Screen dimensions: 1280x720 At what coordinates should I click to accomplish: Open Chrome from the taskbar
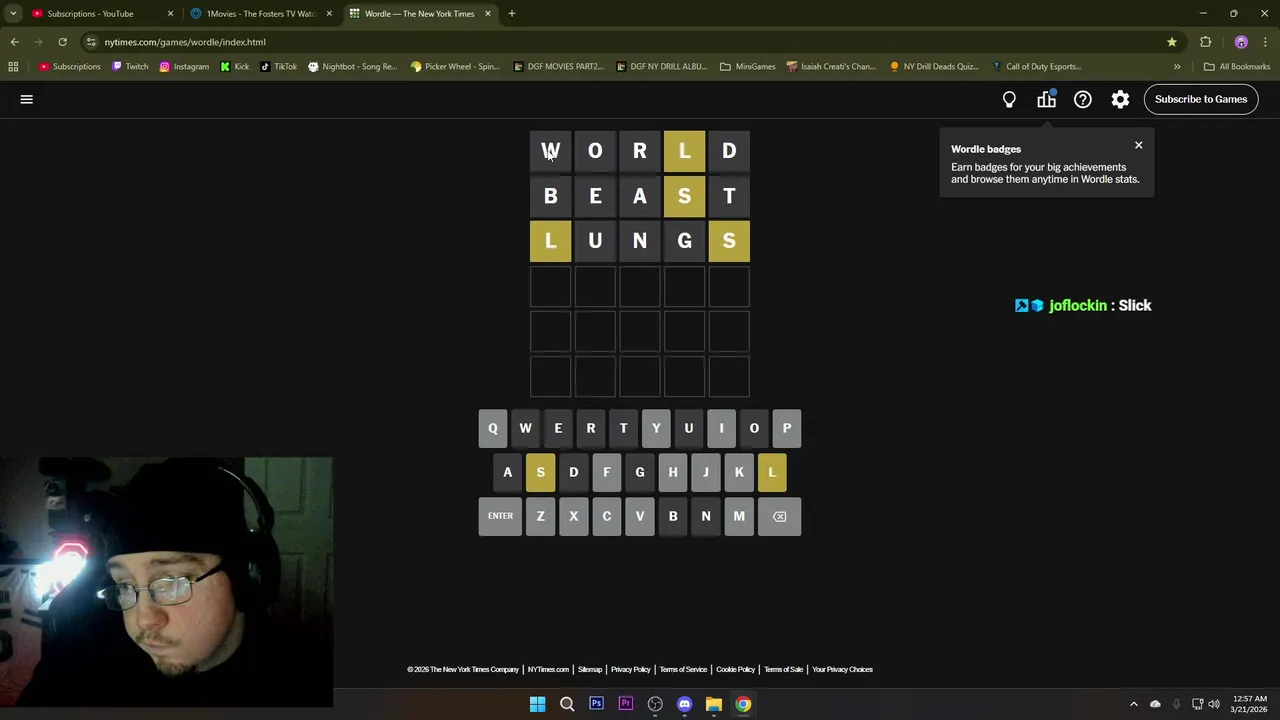[743, 704]
